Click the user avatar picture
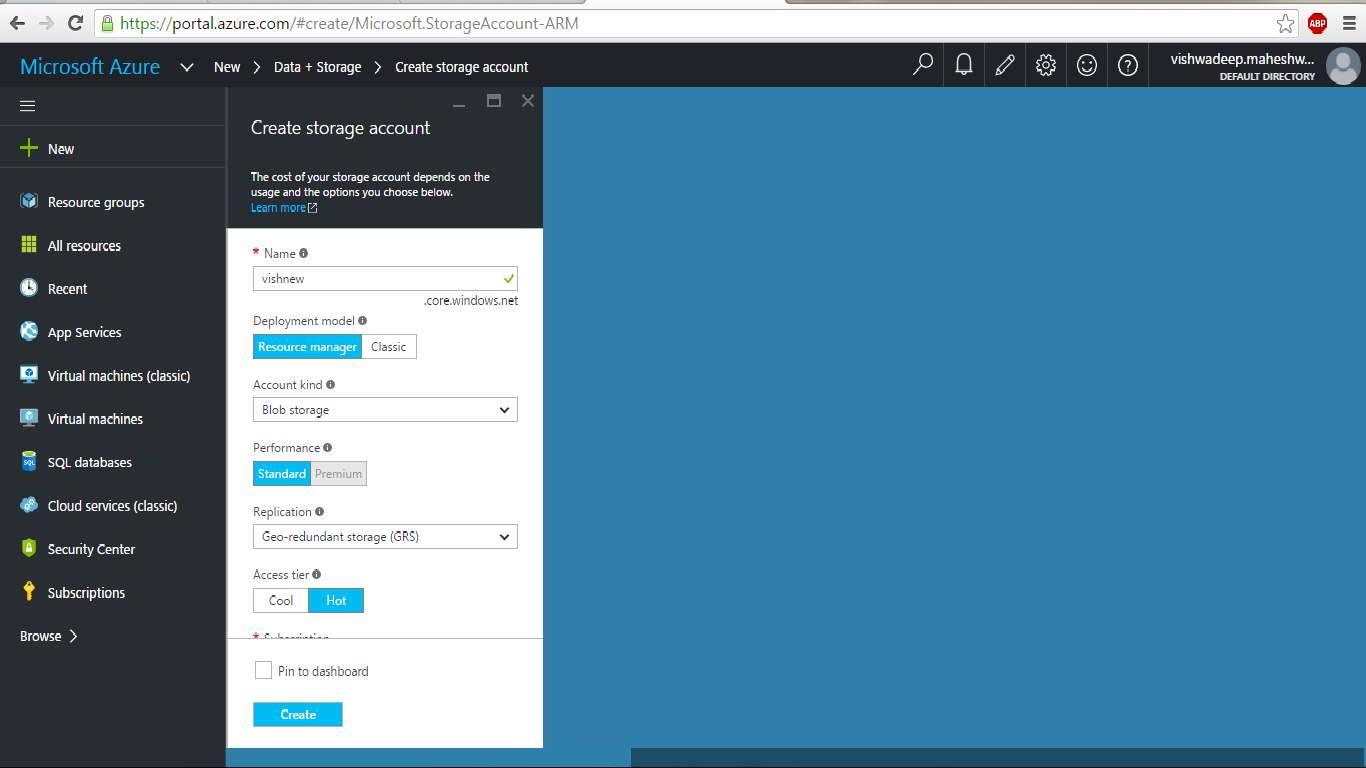 coord(1343,66)
